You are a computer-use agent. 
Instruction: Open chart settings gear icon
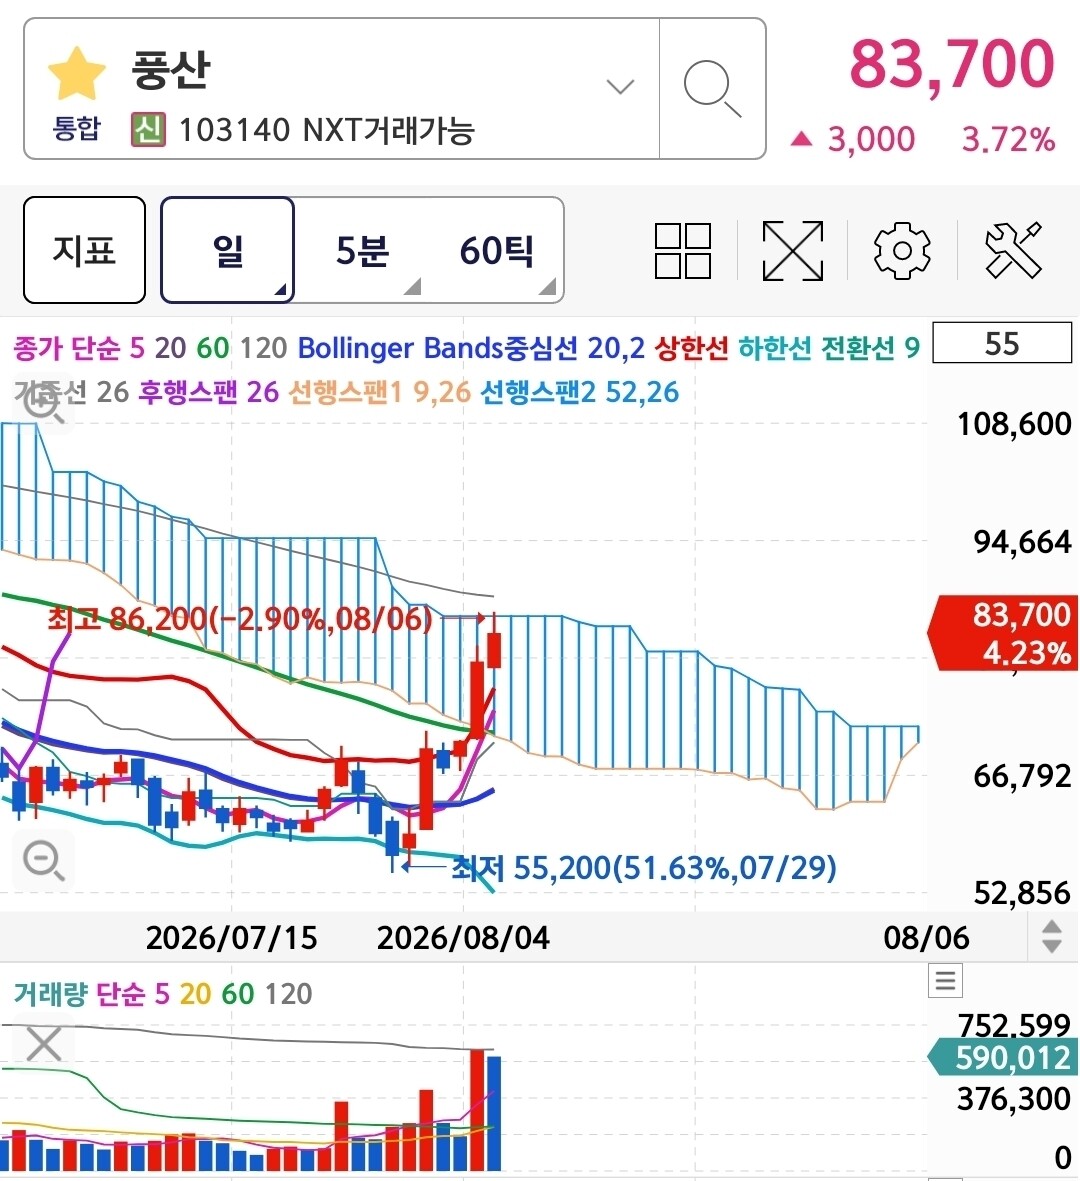tap(902, 251)
